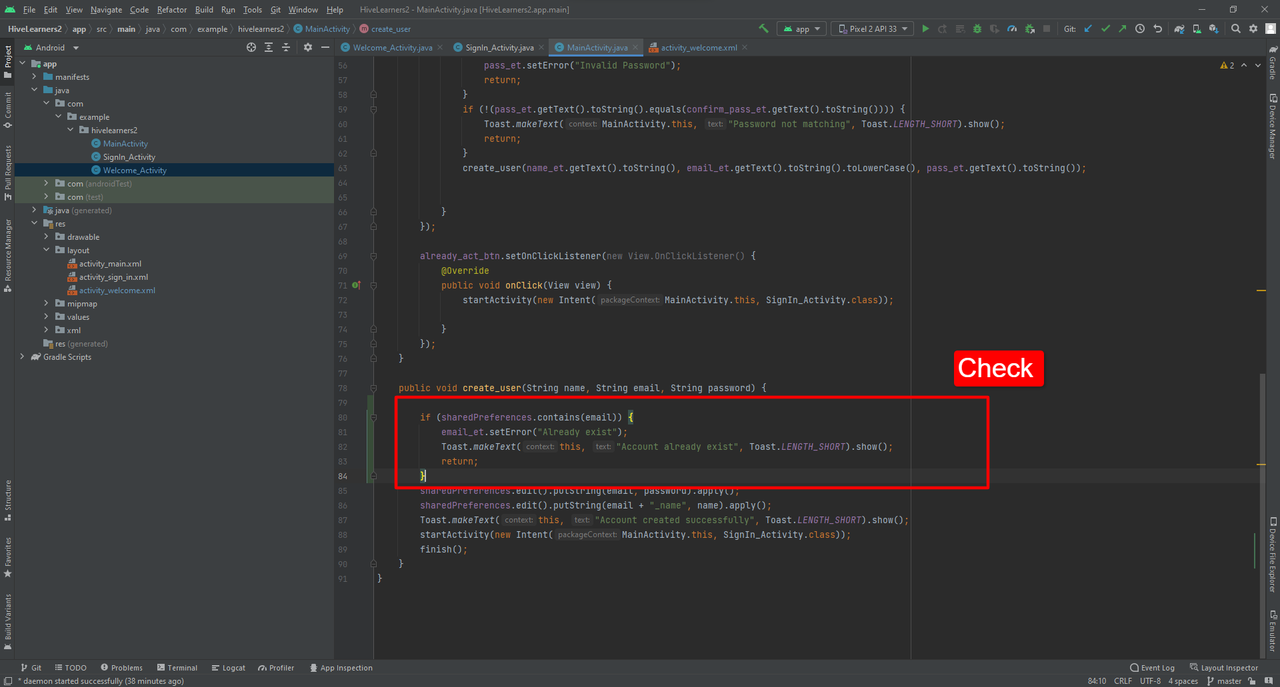Screen dimensions: 1280x687
Task: Collapse the layout folder
Action: pyautogui.click(x=46, y=250)
